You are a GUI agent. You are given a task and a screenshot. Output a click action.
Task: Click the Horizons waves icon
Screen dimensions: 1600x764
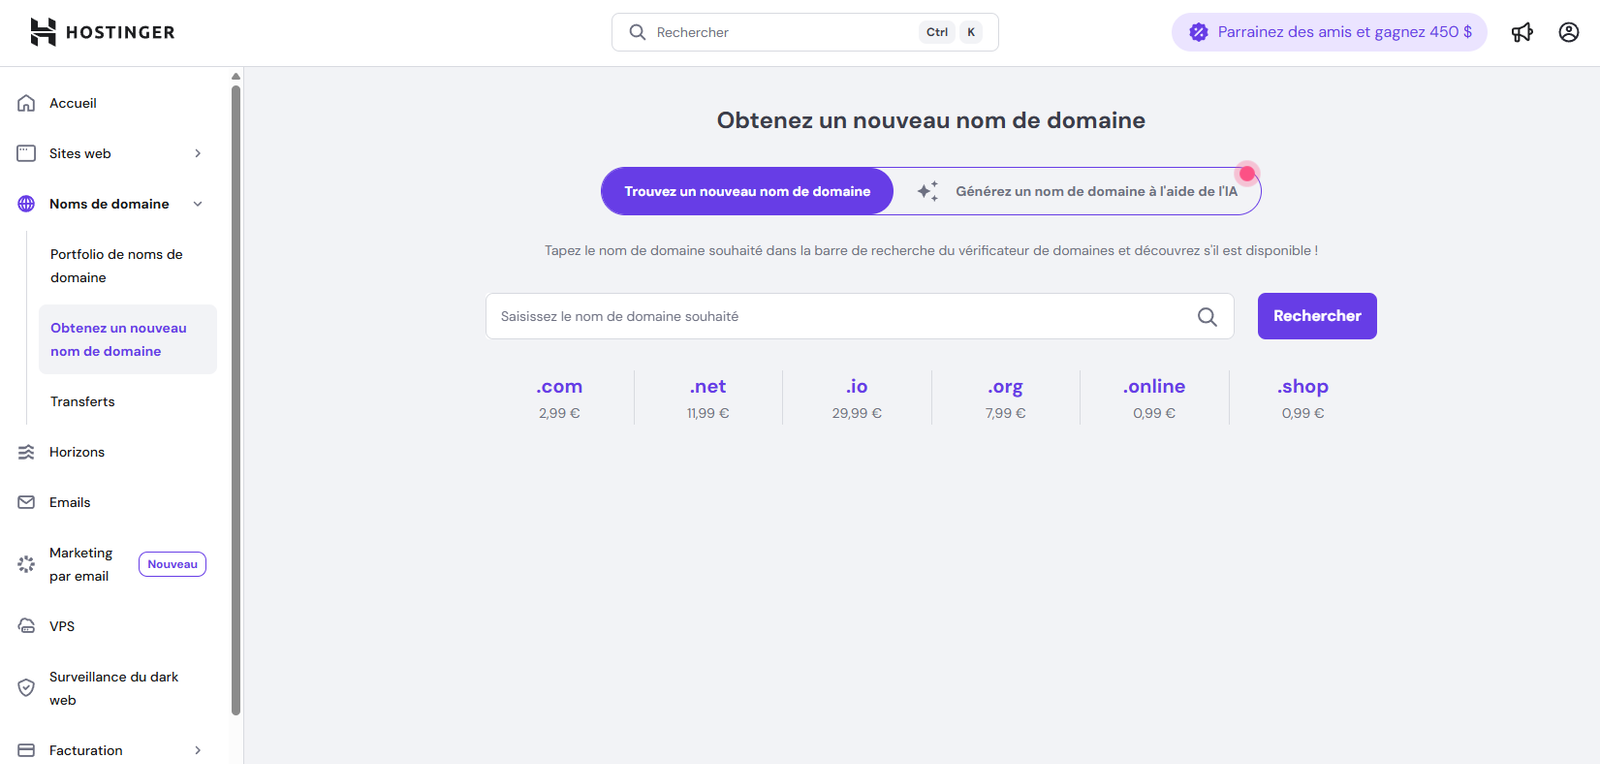click(x=27, y=452)
